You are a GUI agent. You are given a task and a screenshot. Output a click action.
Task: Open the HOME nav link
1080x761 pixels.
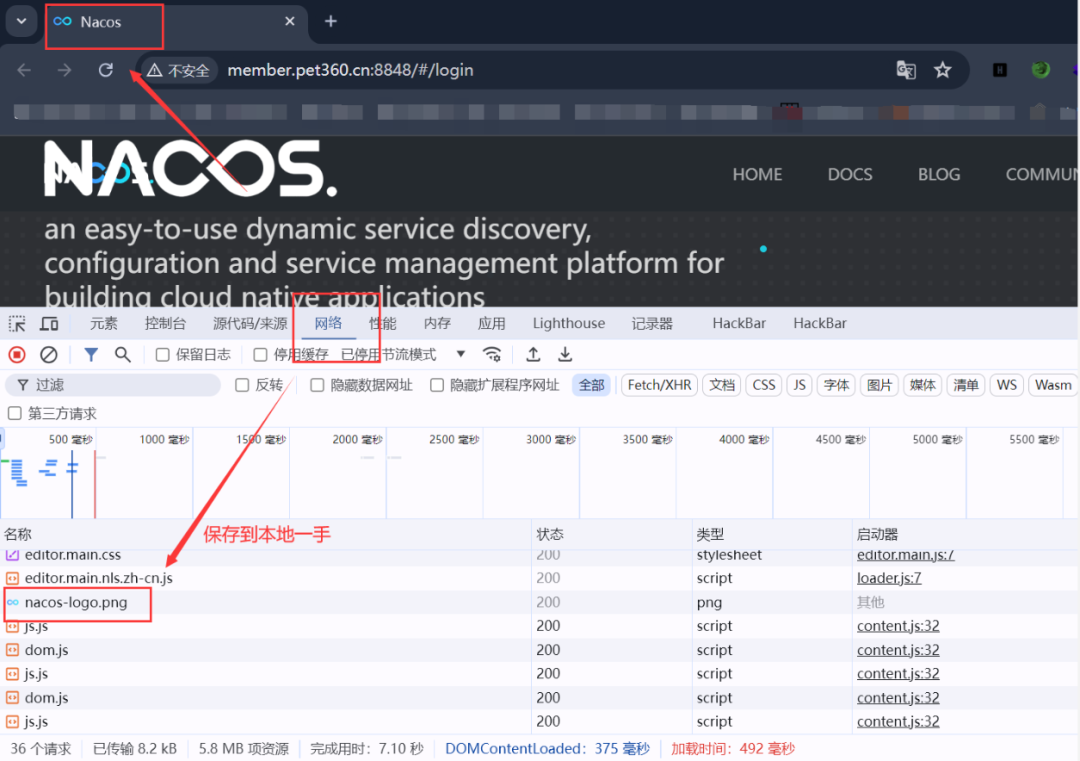pos(757,174)
